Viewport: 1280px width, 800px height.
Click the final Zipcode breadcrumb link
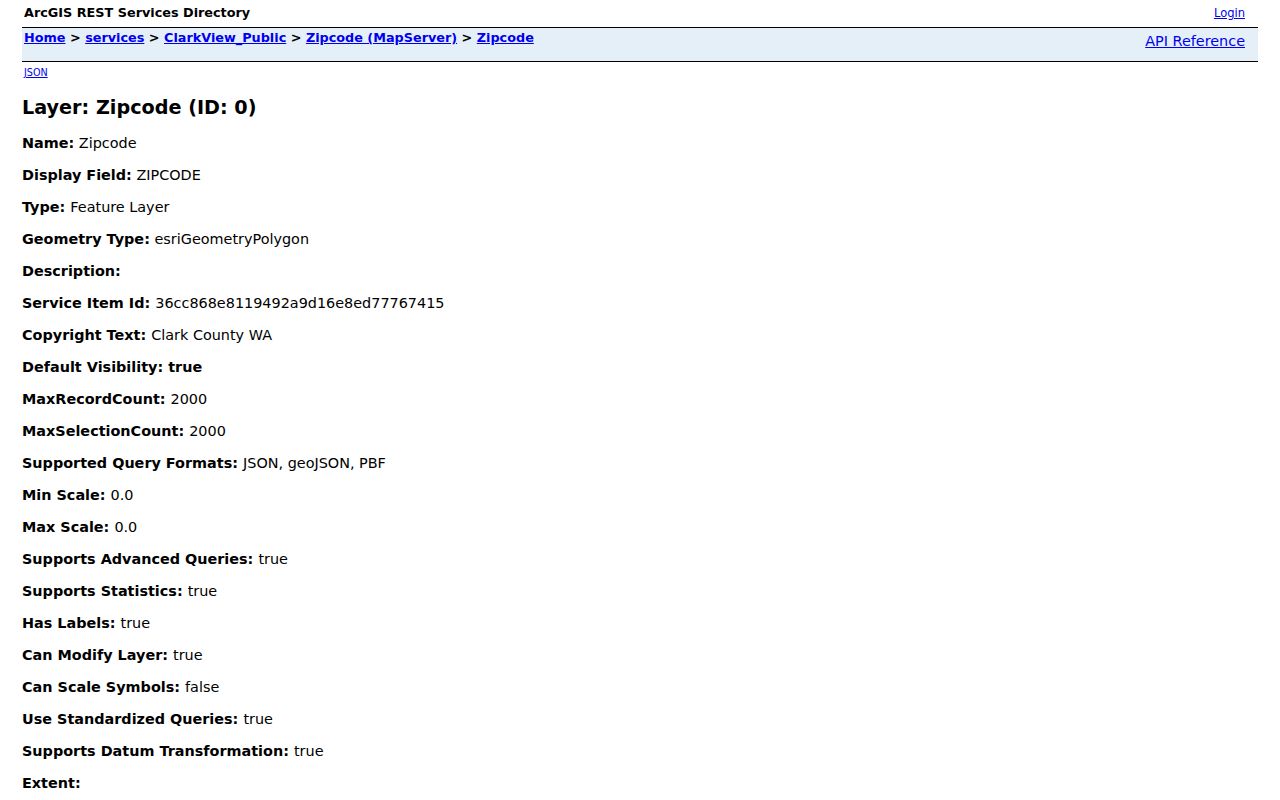(505, 38)
